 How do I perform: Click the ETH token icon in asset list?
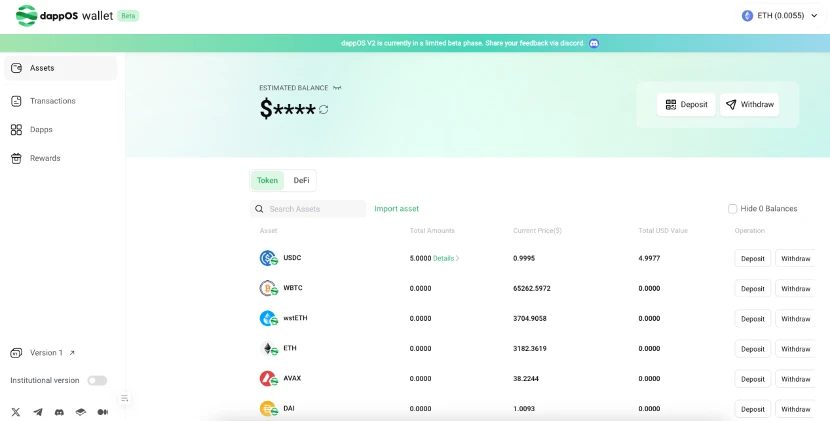[268, 348]
